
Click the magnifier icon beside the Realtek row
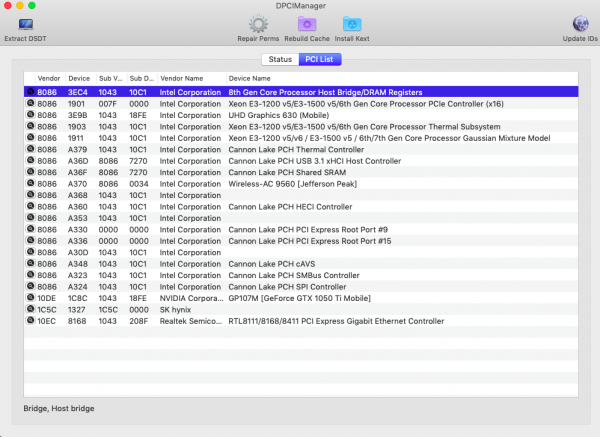pyautogui.click(x=30, y=321)
